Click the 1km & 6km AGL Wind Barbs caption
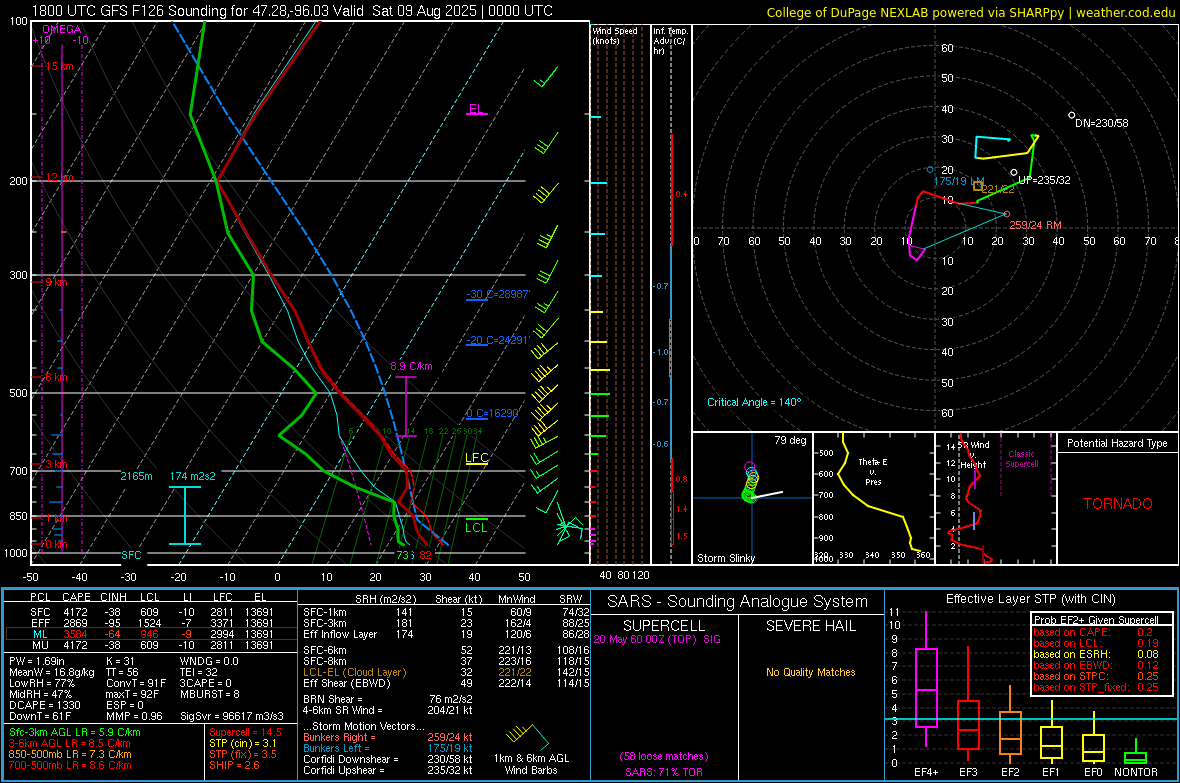Image resolution: width=1180 pixels, height=783 pixels. click(531, 764)
